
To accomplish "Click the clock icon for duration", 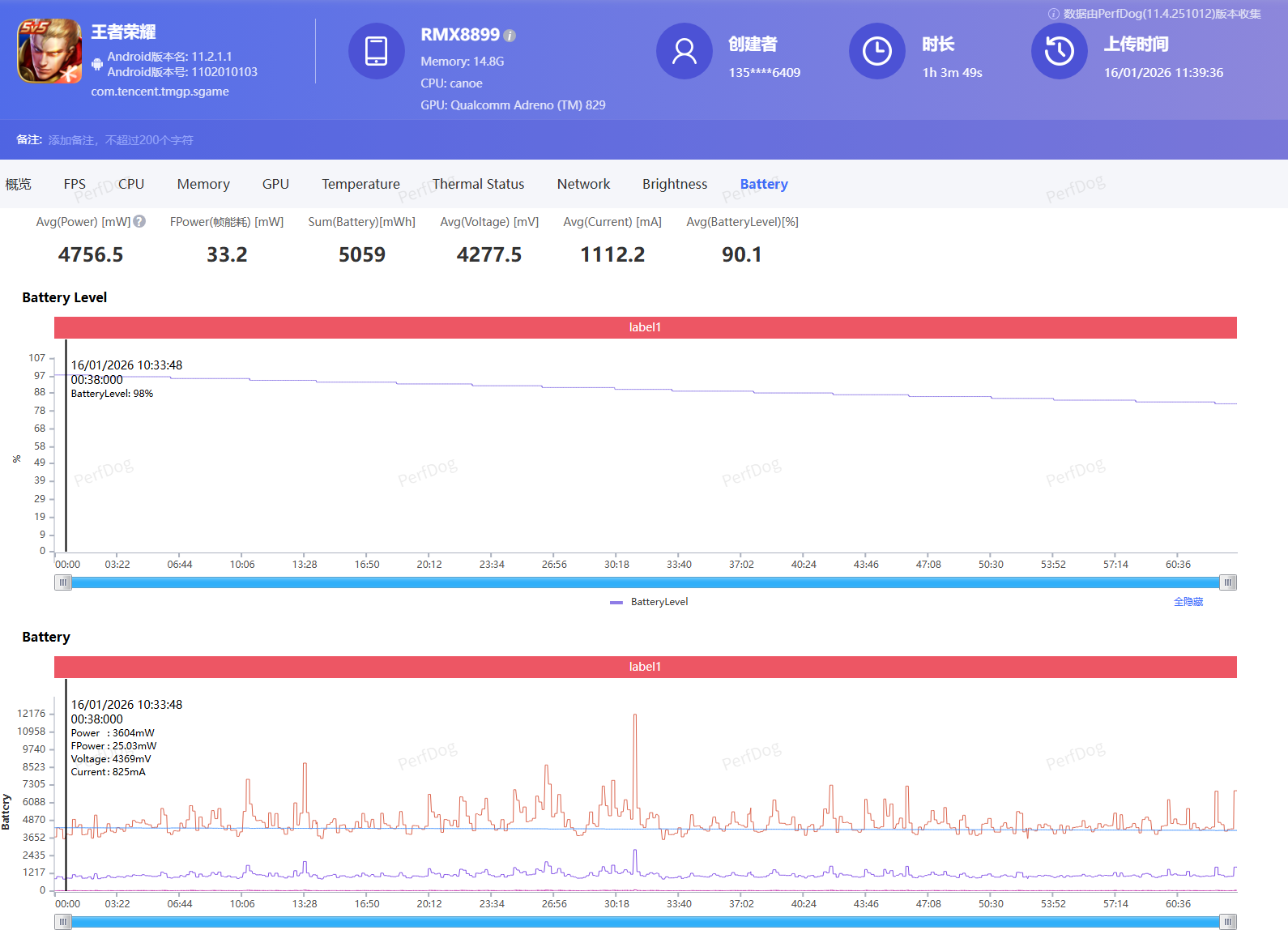I will coord(877,50).
